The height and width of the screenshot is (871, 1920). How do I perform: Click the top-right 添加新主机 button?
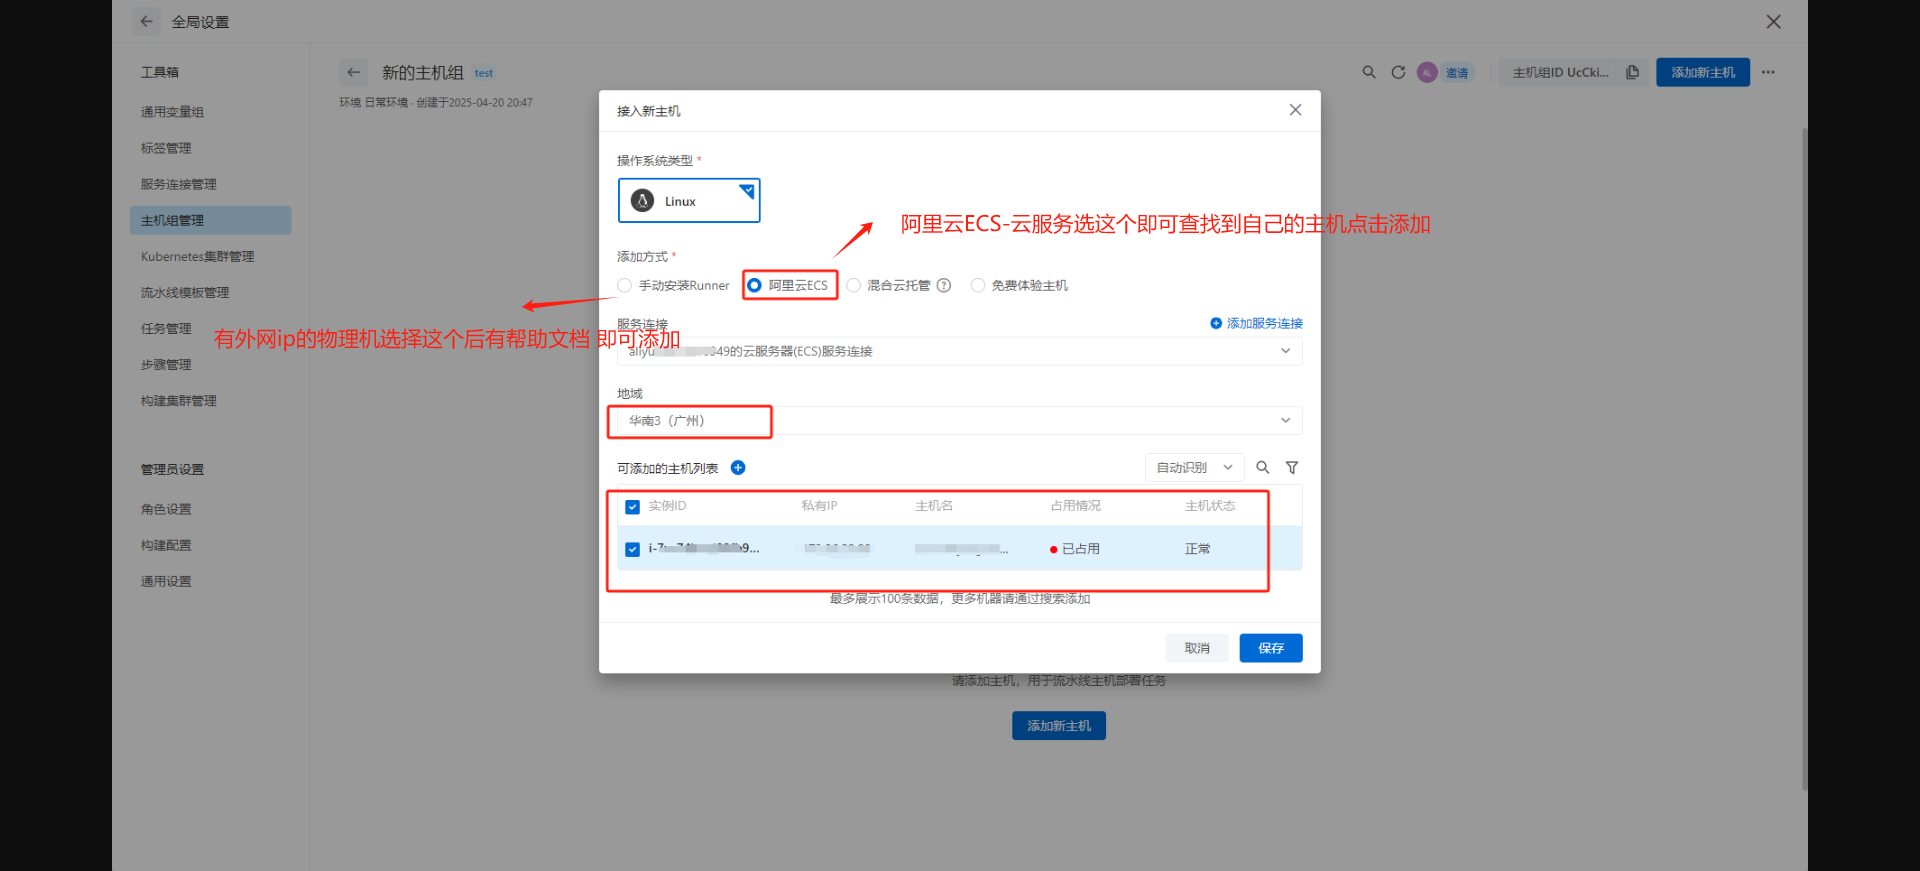pyautogui.click(x=1703, y=72)
